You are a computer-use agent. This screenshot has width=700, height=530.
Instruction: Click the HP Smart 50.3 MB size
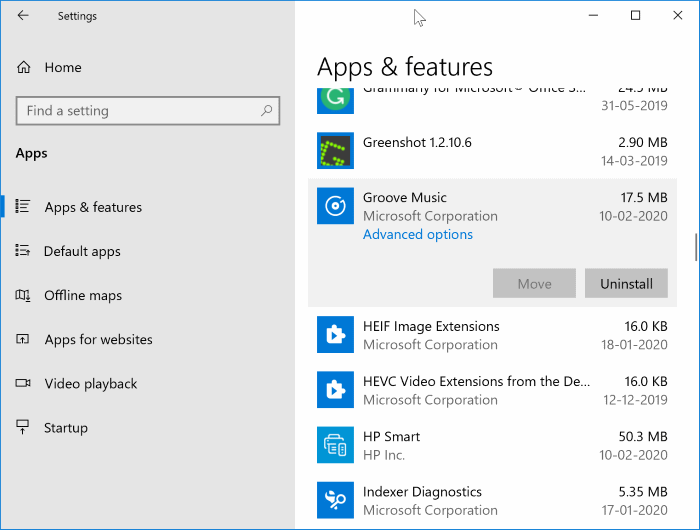tap(643, 436)
